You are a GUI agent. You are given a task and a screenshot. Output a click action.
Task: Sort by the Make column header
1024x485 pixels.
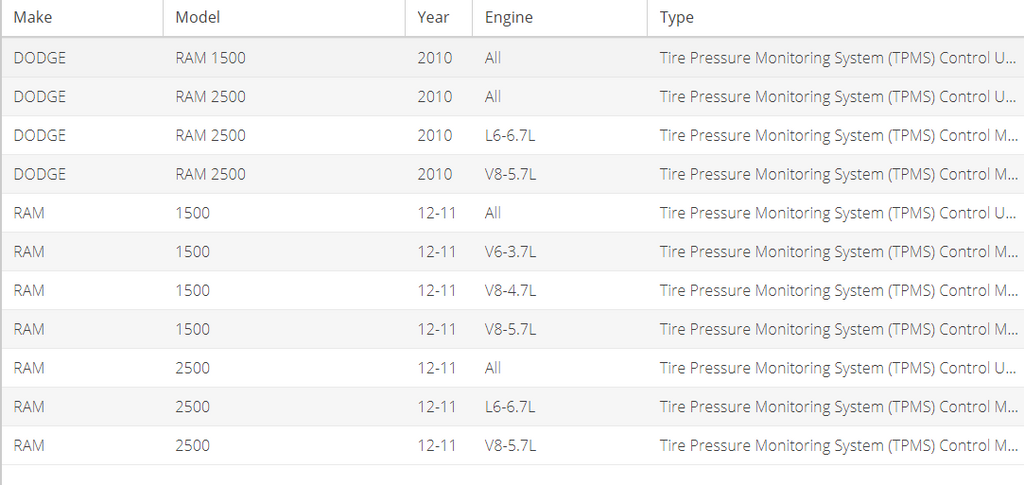[32, 18]
